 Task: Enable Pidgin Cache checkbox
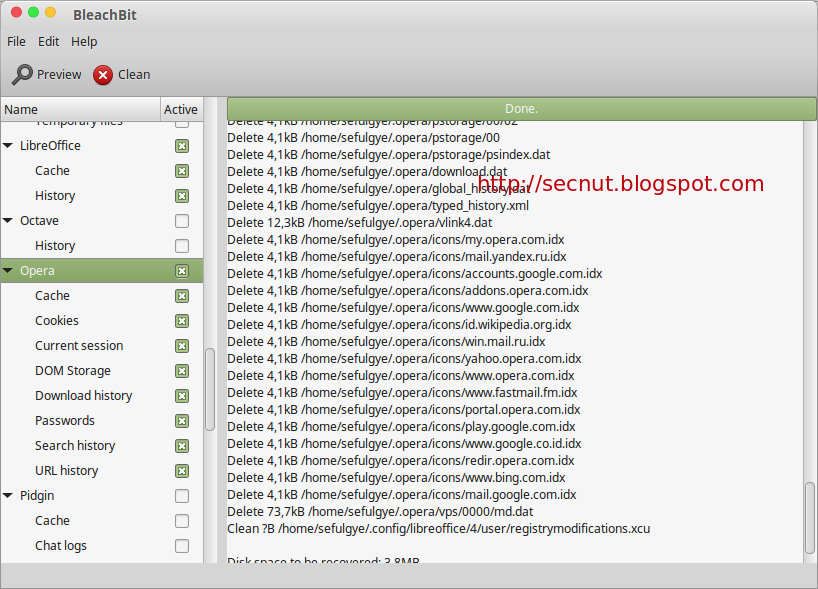[182, 521]
